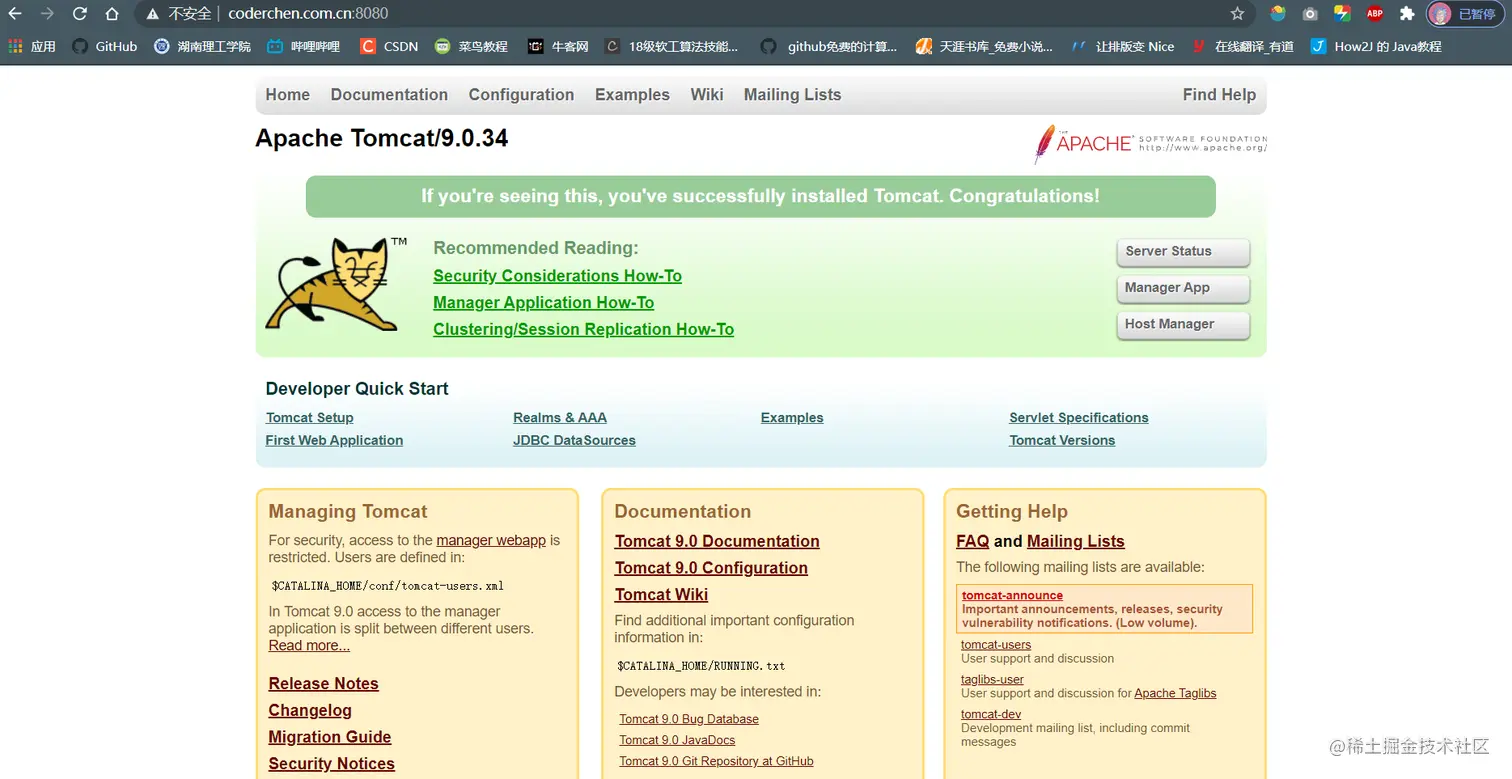Open the Tomcat Versions link
Screen dimensions: 1512x779
(1062, 440)
